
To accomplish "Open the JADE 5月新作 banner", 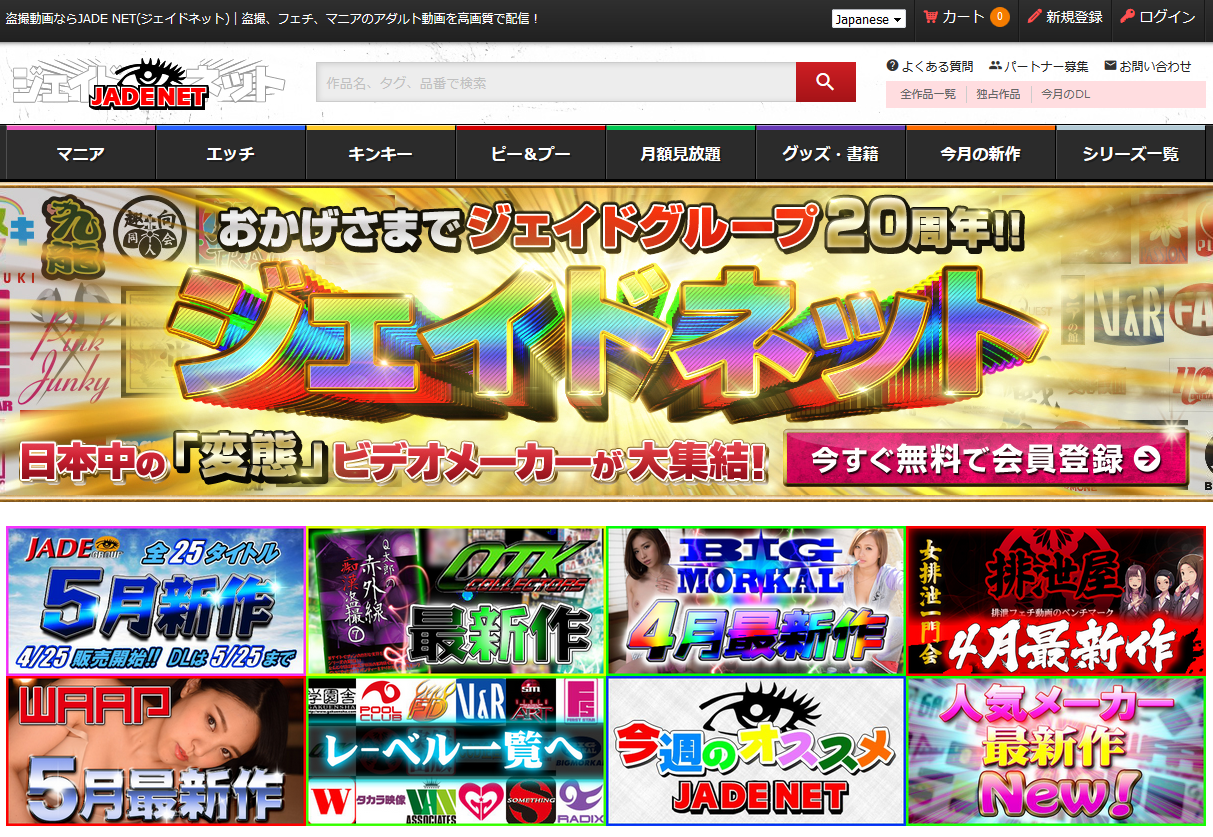I will (156, 601).
